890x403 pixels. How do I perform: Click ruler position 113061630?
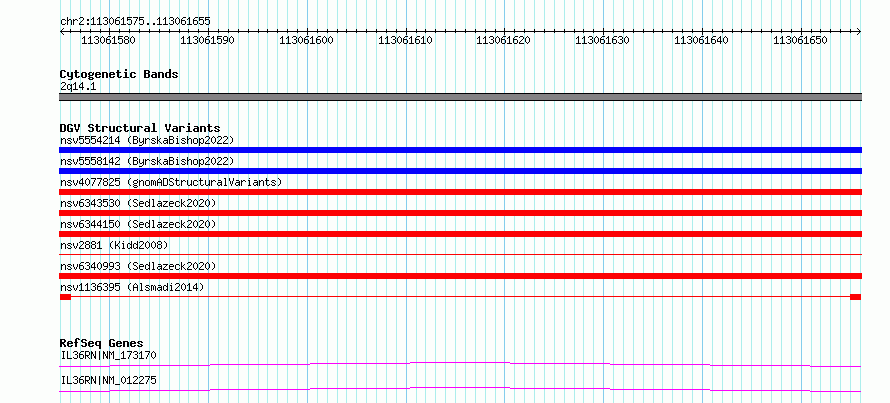click(602, 40)
